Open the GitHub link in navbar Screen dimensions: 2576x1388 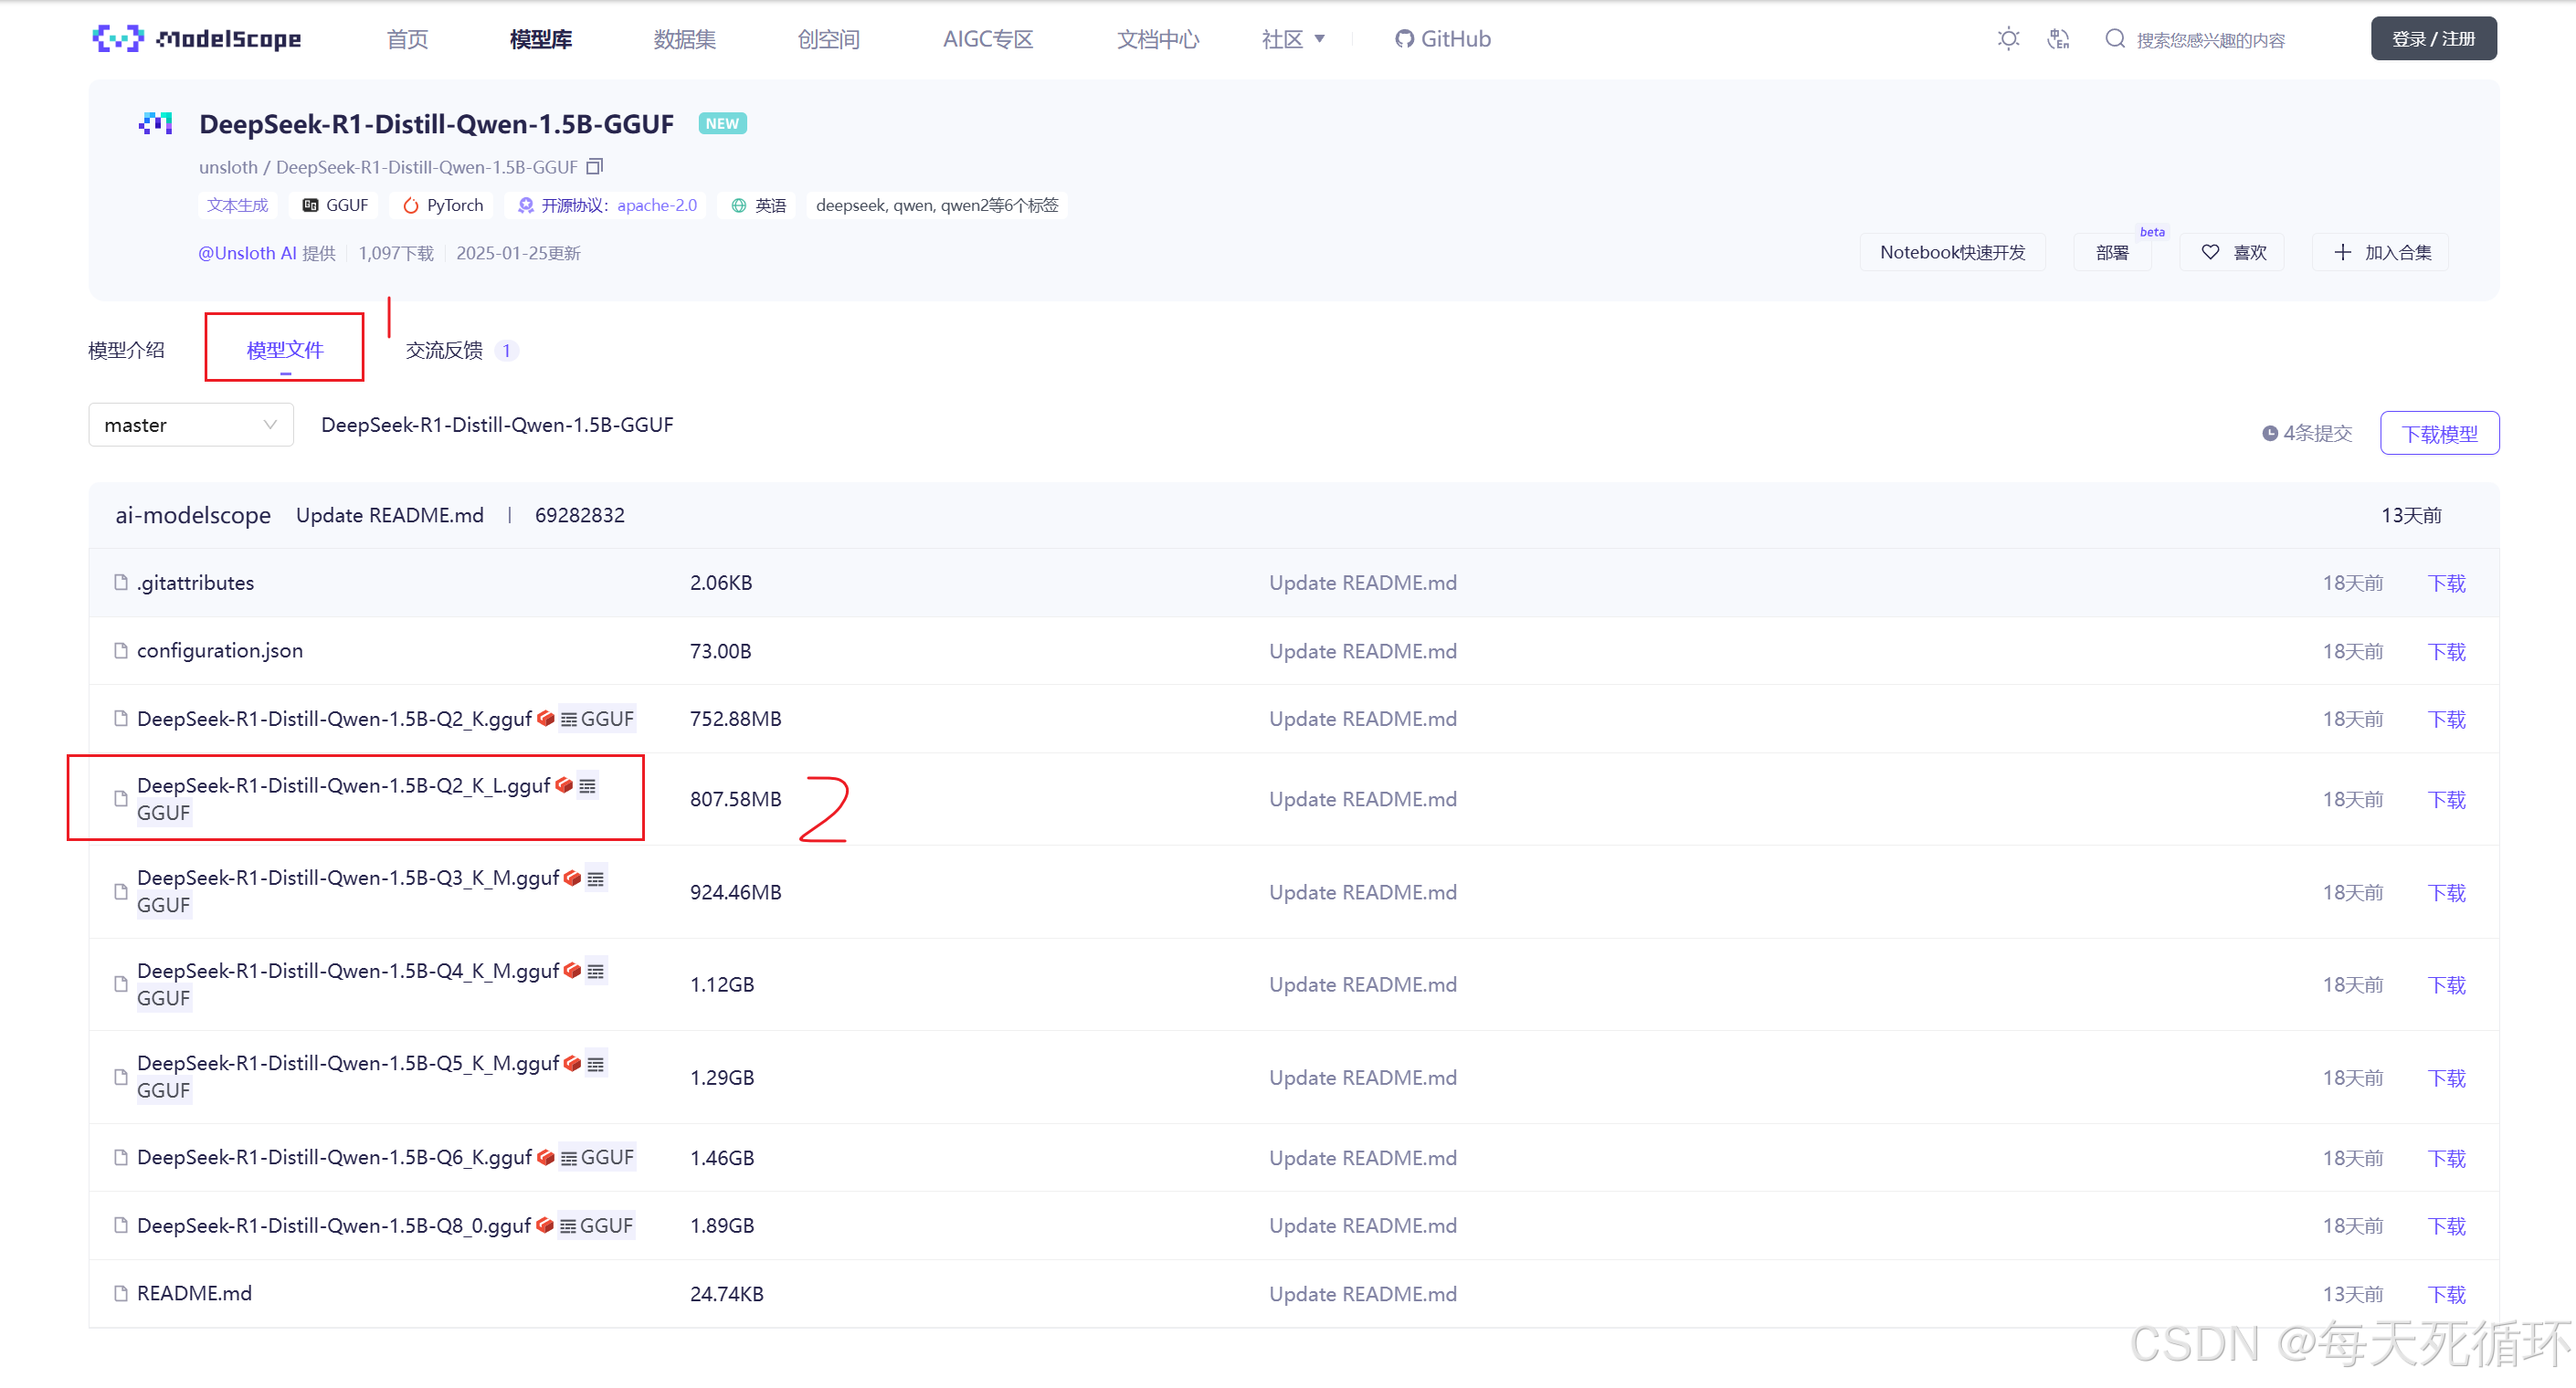pyautogui.click(x=1442, y=39)
